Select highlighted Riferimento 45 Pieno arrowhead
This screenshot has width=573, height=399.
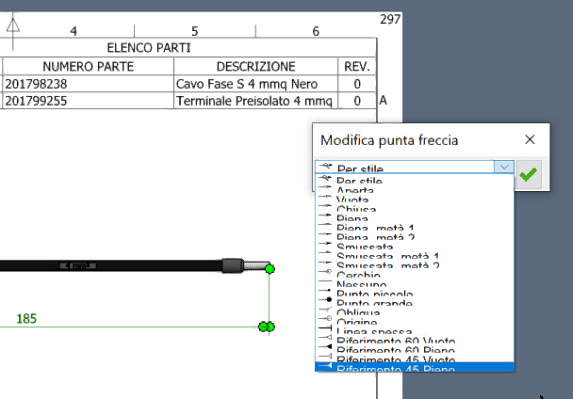[414, 367]
